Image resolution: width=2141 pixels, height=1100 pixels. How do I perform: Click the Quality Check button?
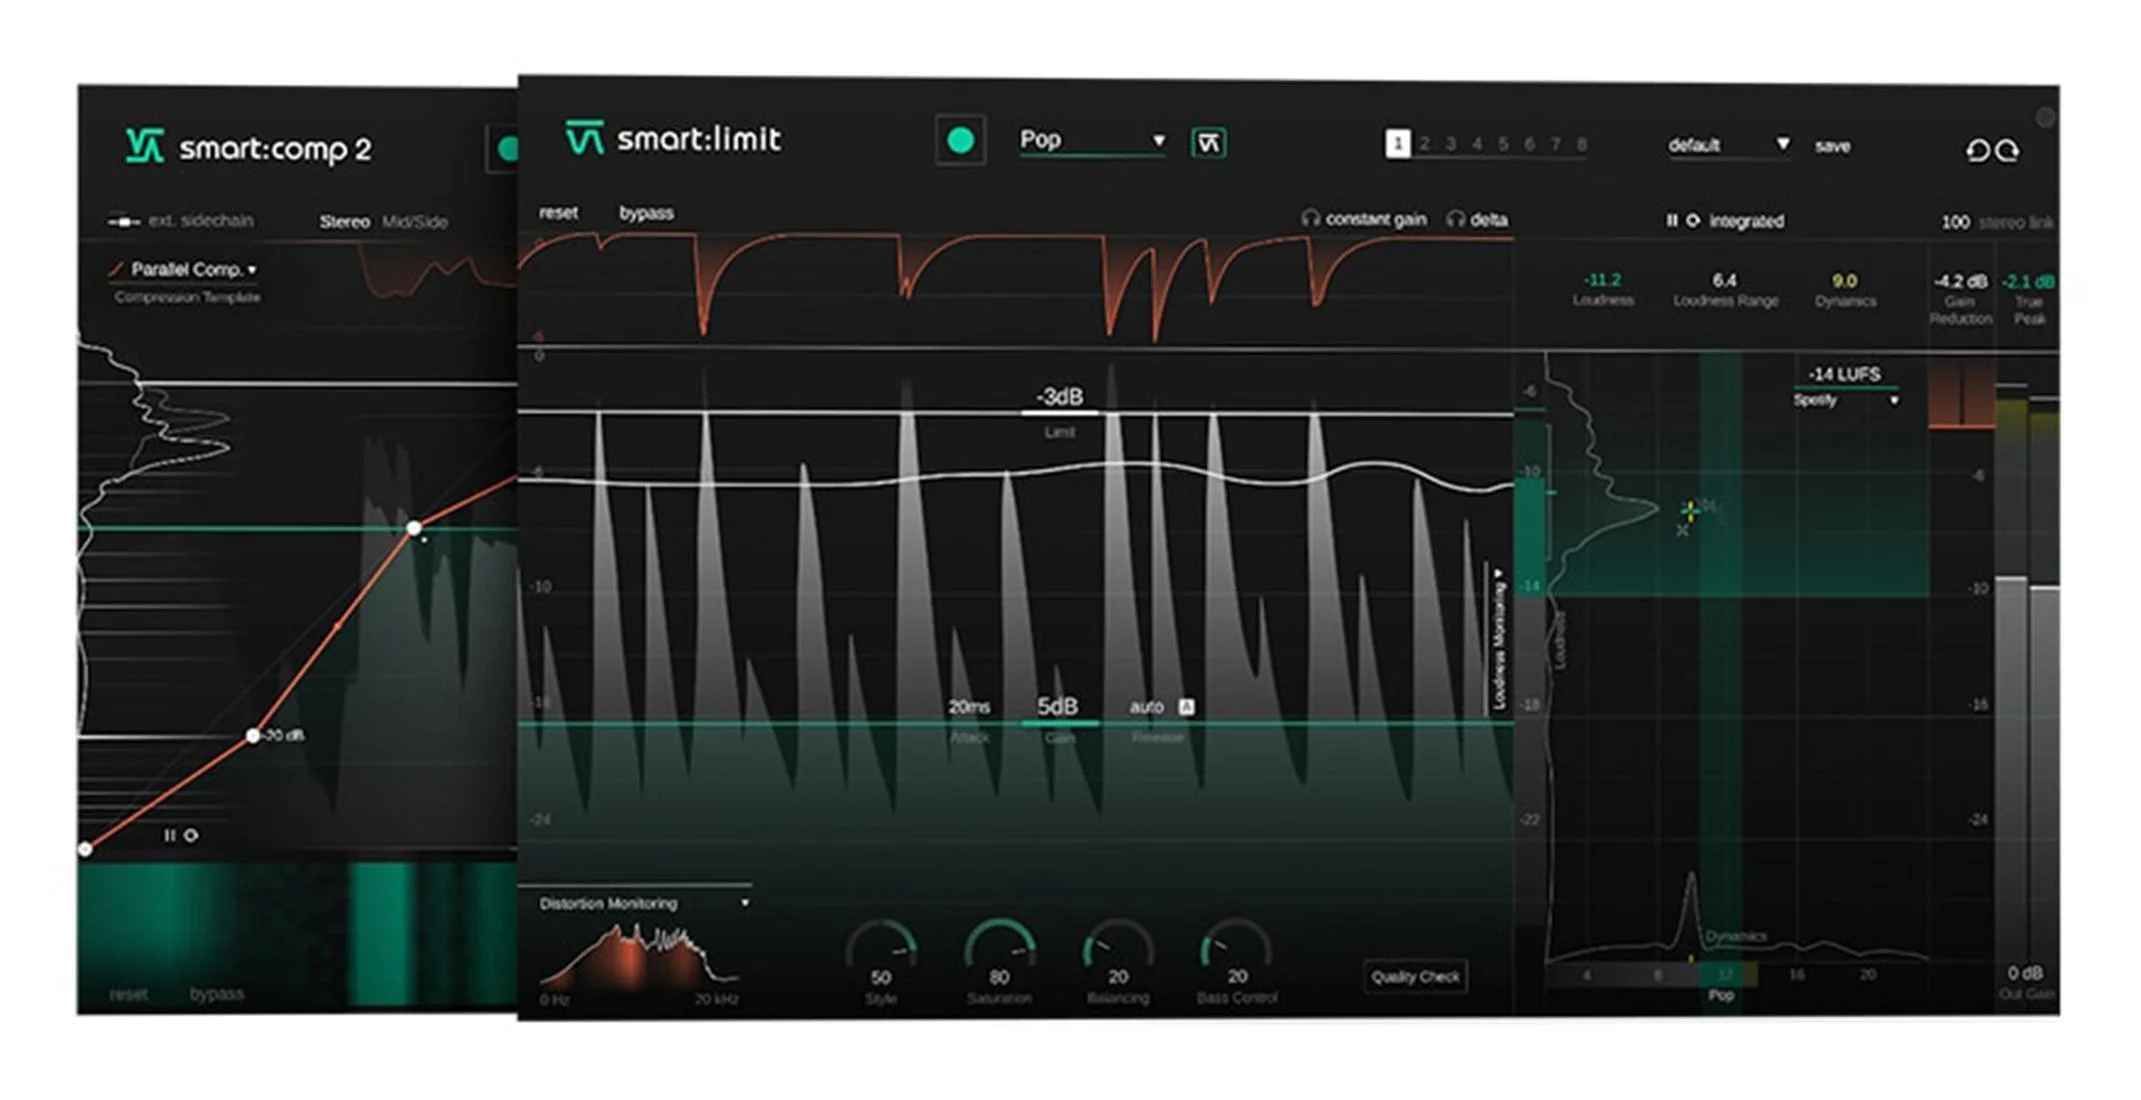1415,977
